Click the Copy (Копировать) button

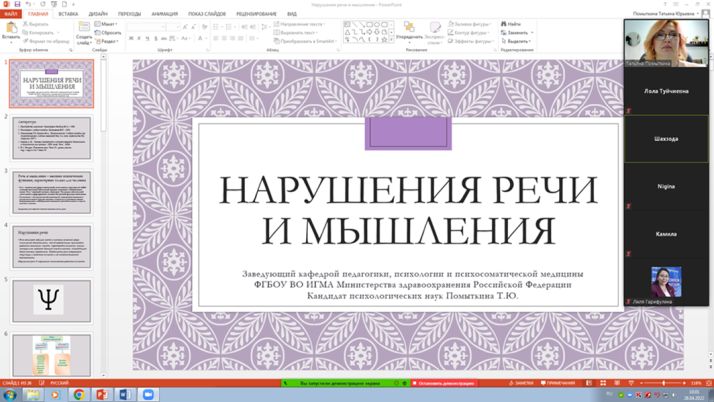coord(39,32)
